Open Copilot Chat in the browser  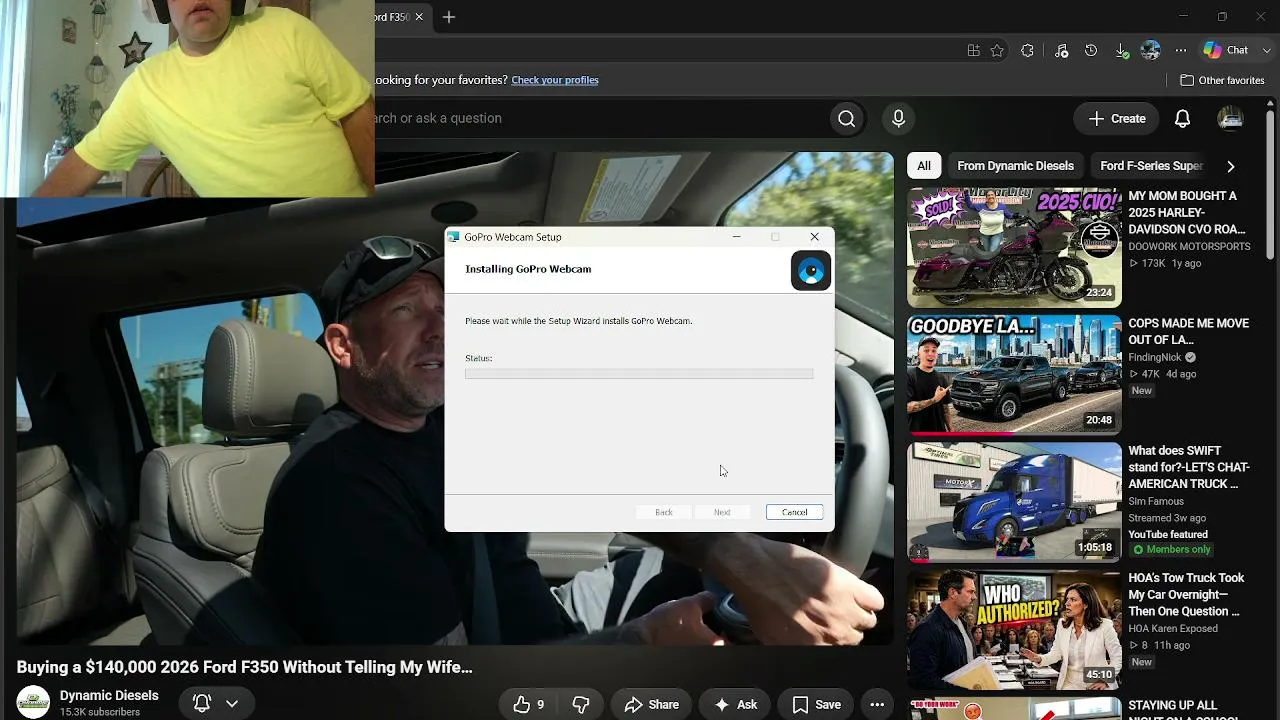click(x=1227, y=50)
